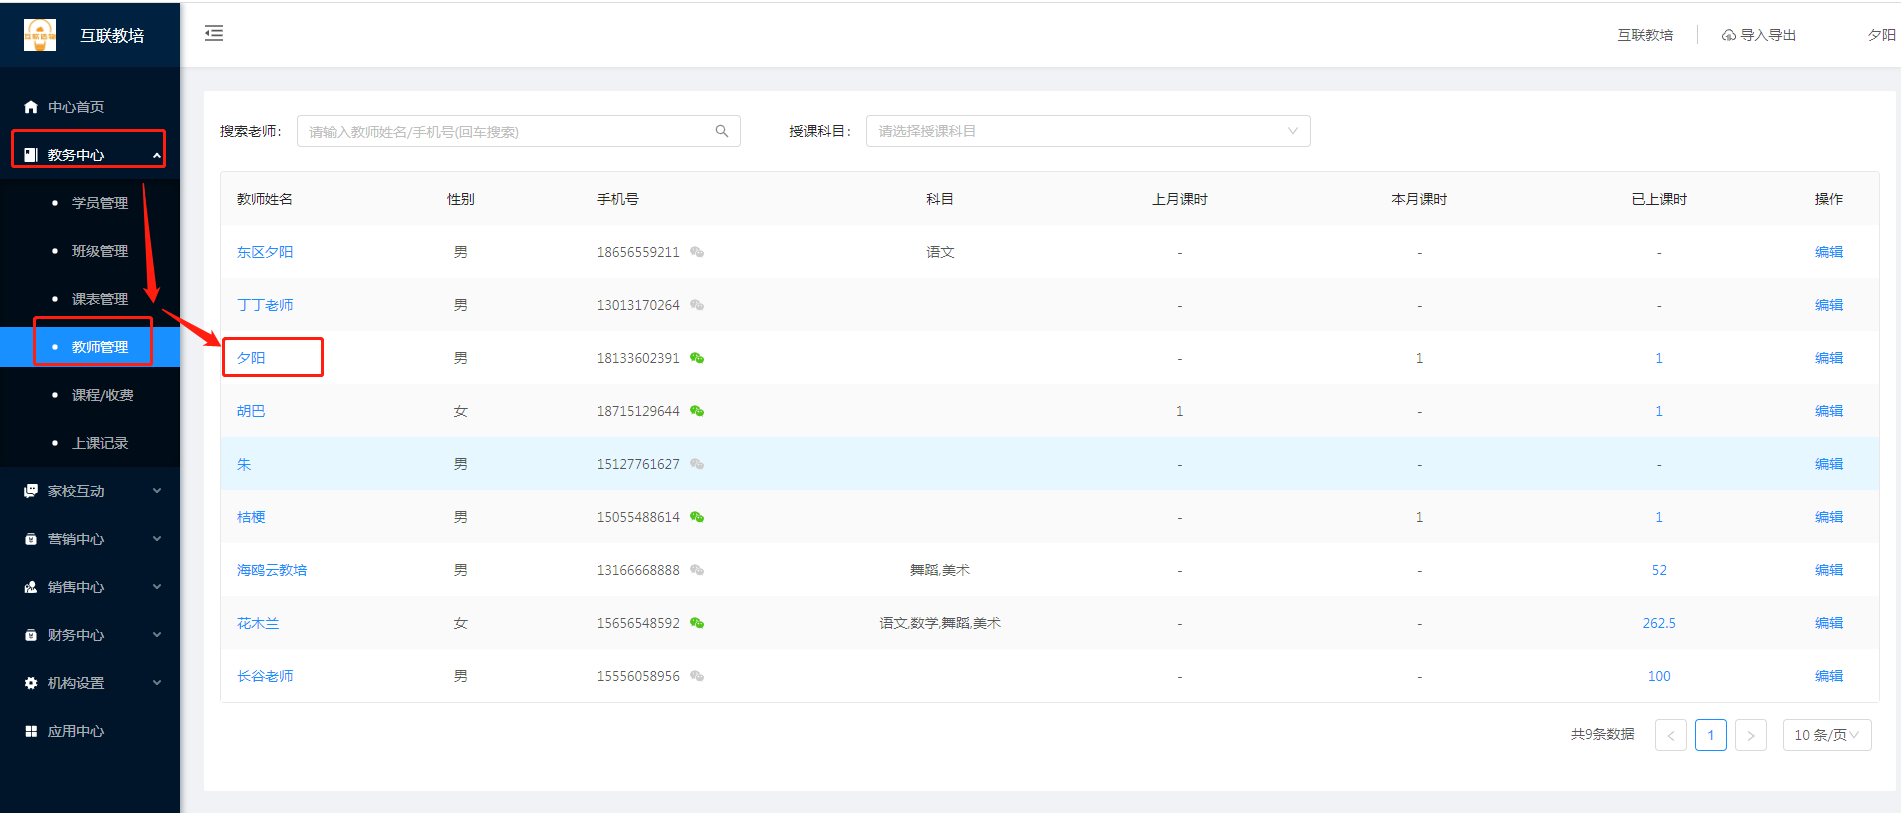Click the 销售中心 sidebar icon
1901x813 pixels.
point(31,587)
